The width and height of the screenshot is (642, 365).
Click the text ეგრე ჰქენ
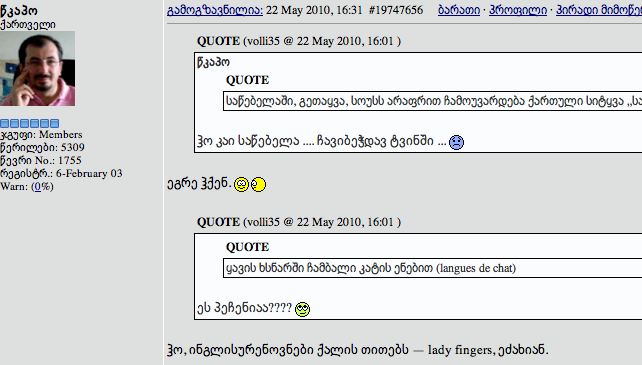199,184
